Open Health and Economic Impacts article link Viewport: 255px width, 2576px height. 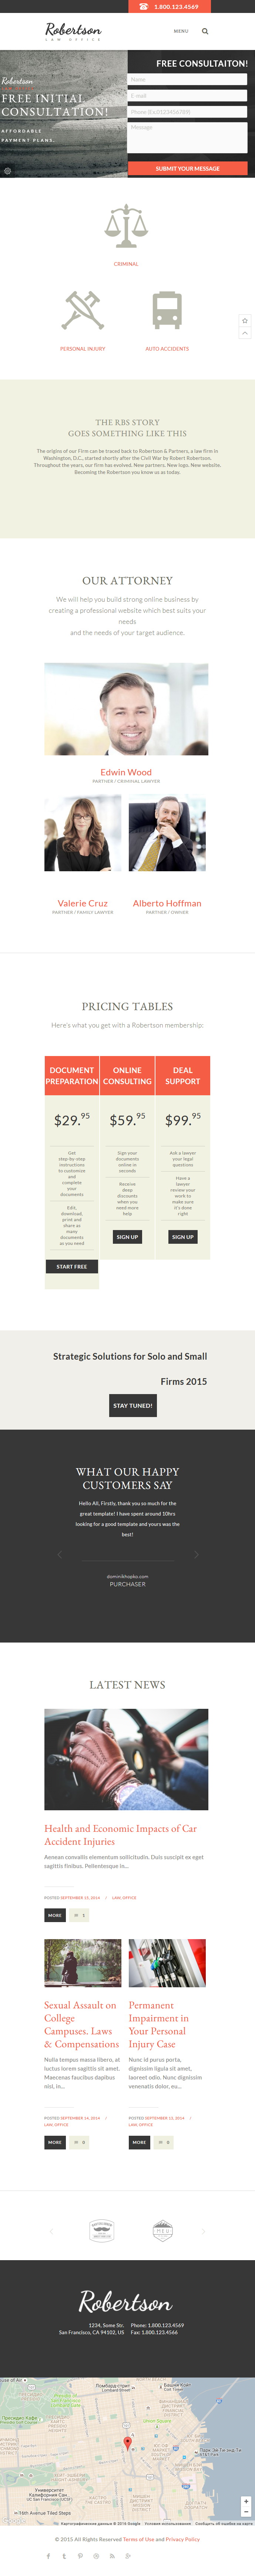coord(120,1834)
